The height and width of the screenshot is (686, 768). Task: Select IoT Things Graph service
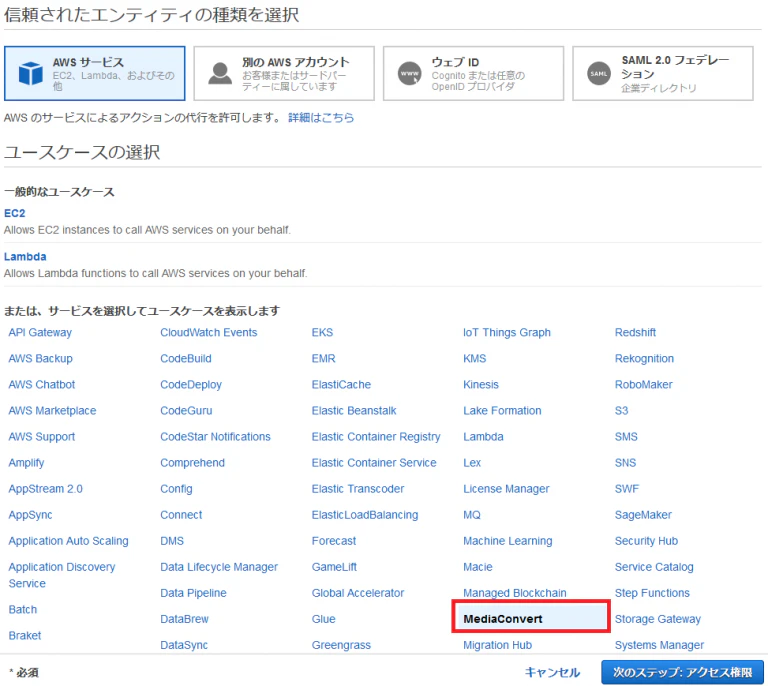(x=507, y=332)
